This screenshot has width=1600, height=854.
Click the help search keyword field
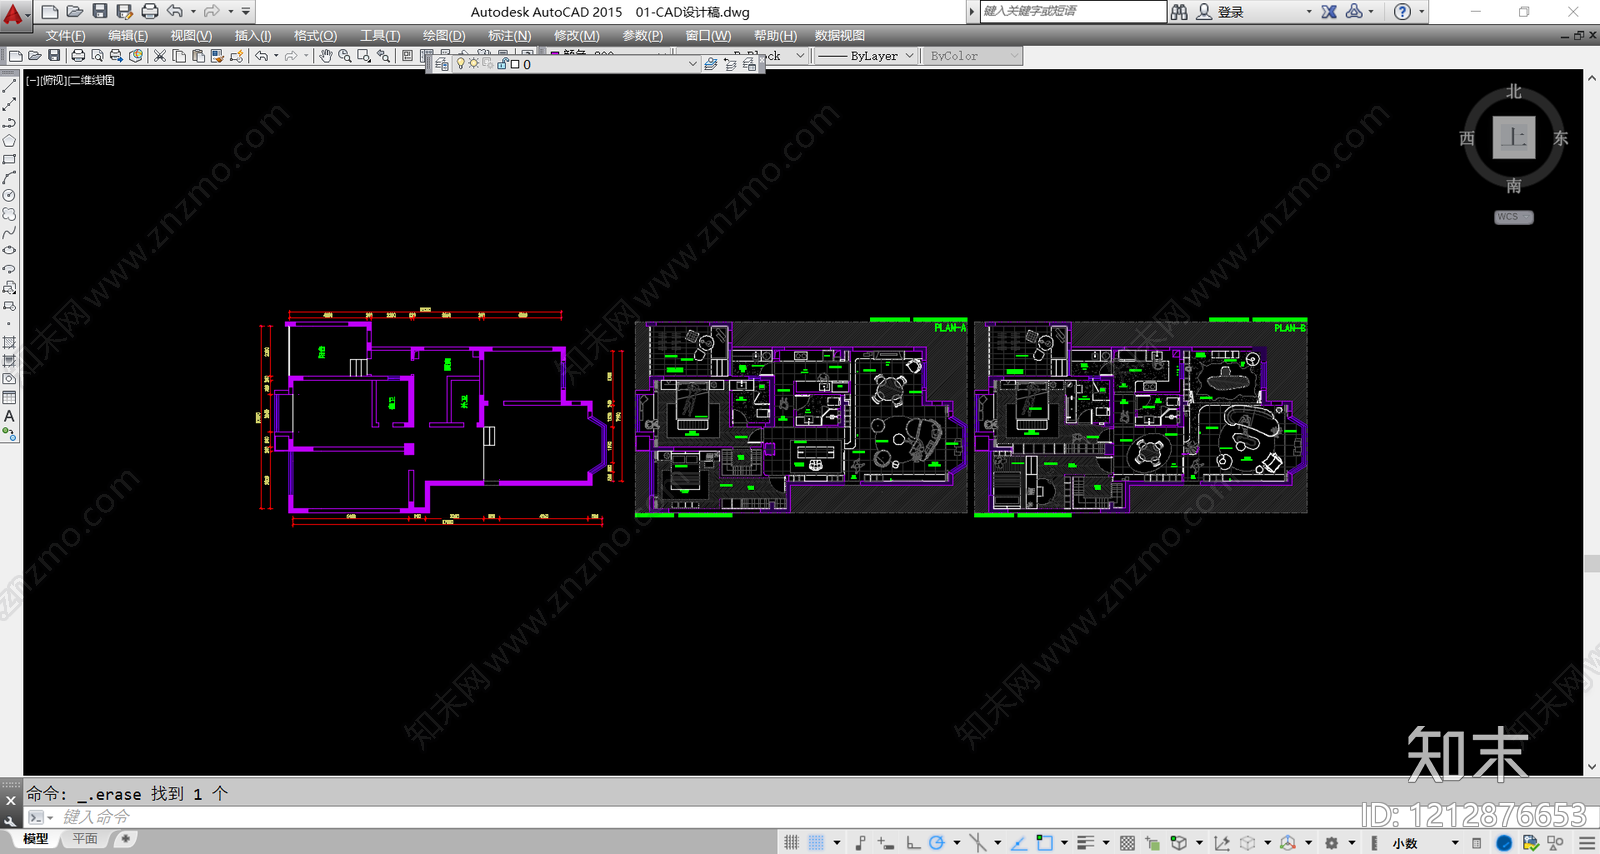(1073, 11)
